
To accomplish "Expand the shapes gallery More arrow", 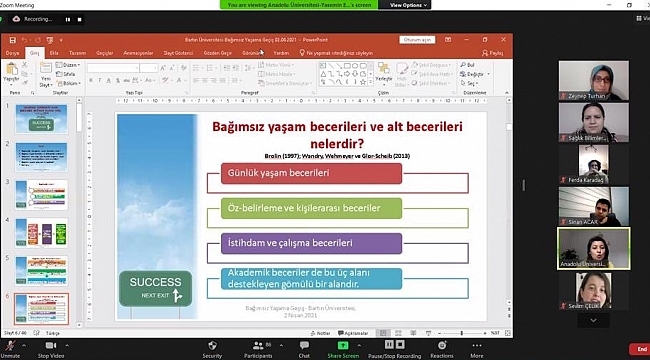I will [x=370, y=83].
